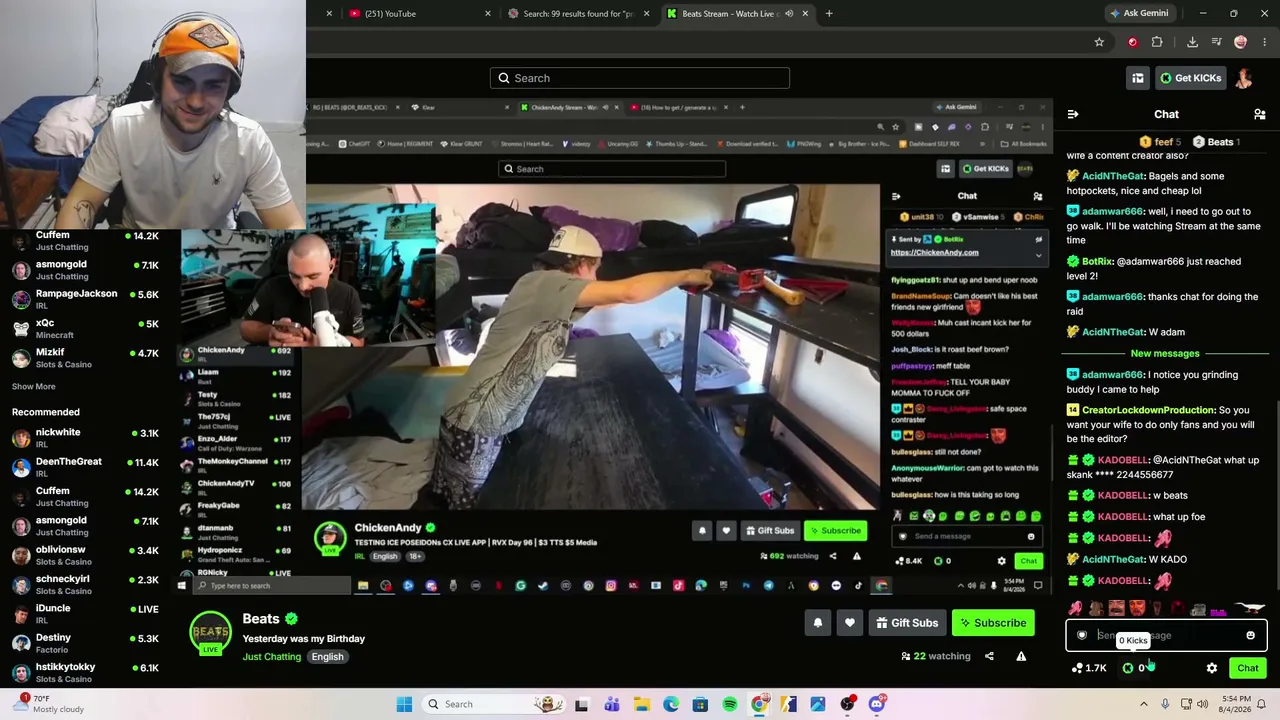The image size is (1280, 720).
Task: Open the Windows Start menu
Action: (x=404, y=704)
